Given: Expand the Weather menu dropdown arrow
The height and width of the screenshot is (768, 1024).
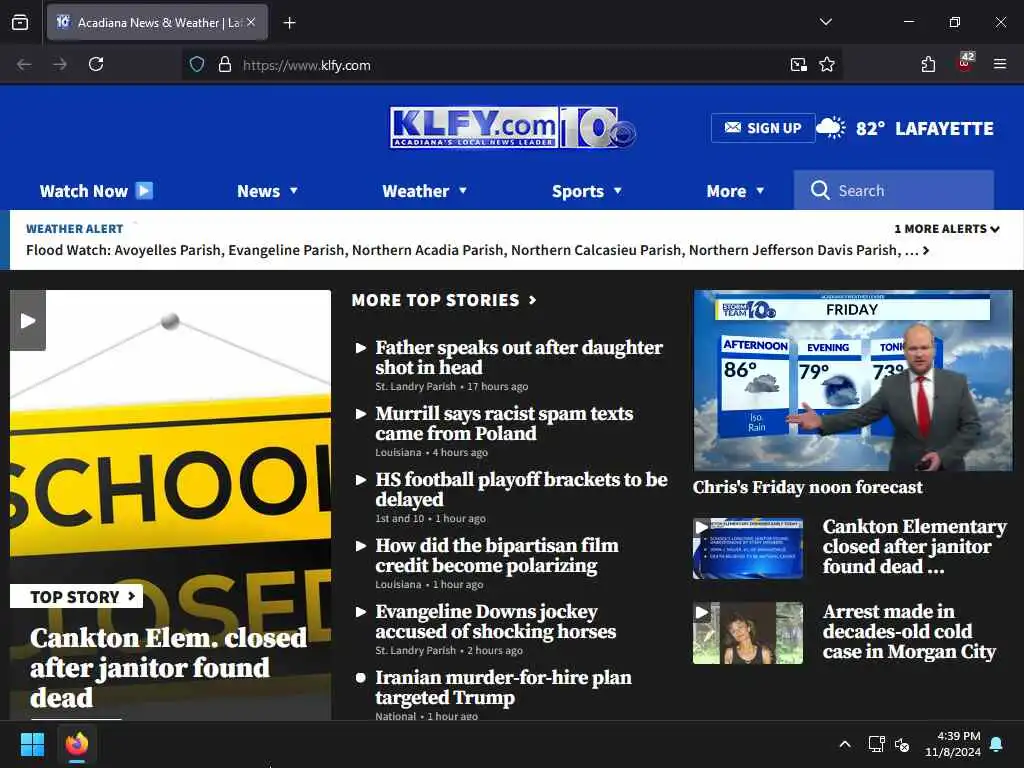Looking at the screenshot, I should (x=463, y=191).
